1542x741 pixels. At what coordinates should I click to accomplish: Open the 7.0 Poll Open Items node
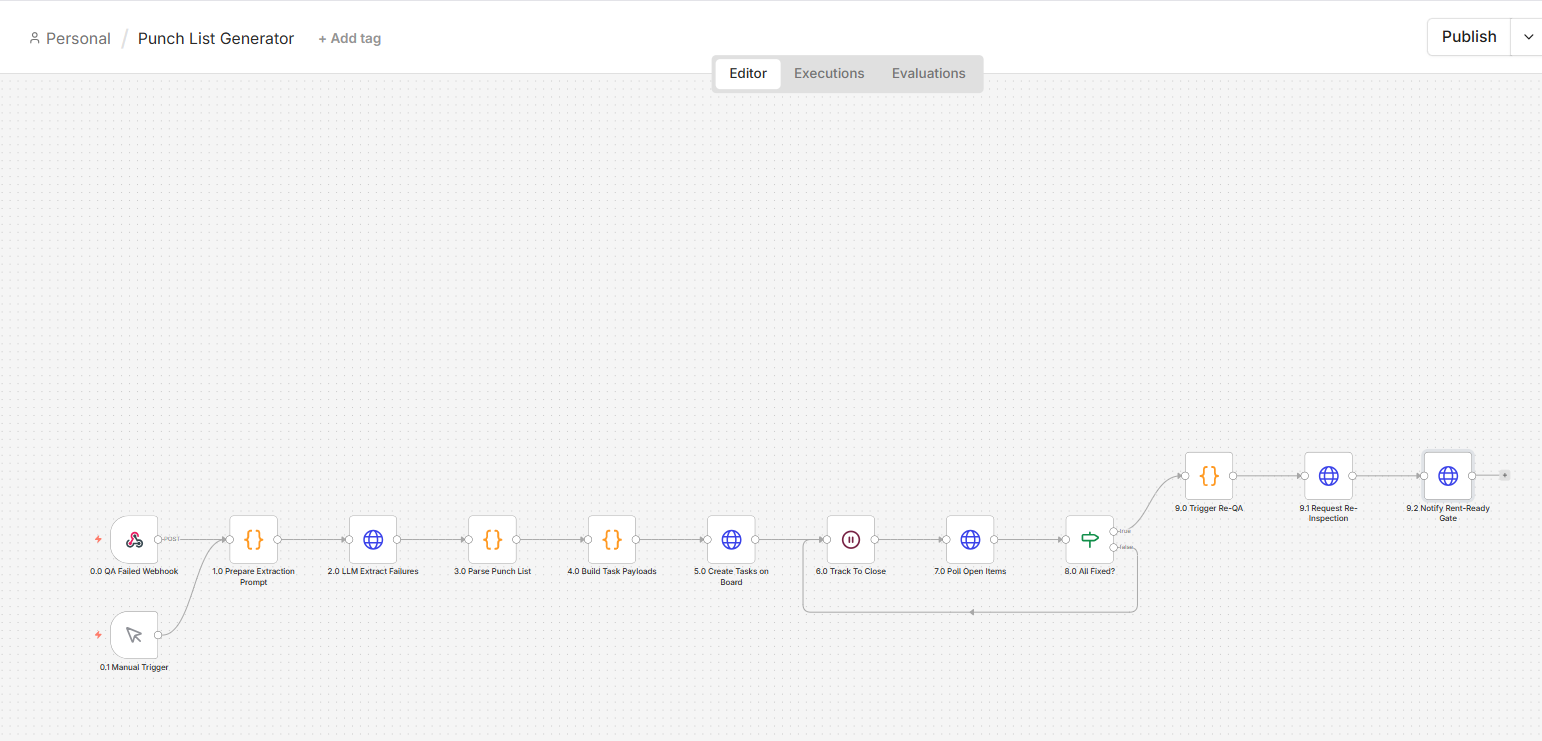[x=970, y=540]
